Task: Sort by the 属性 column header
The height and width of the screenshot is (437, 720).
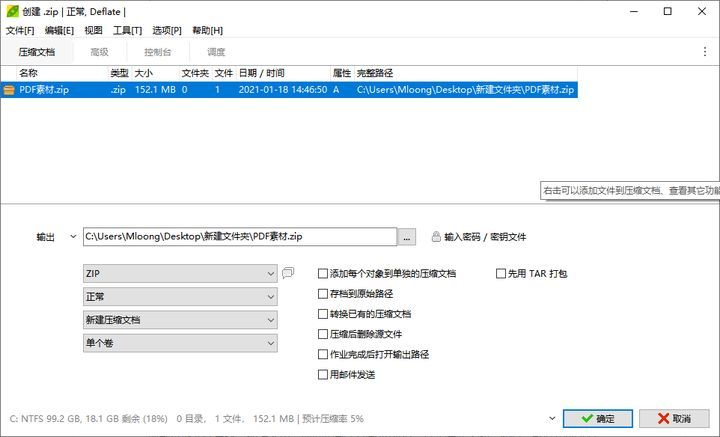Action: coord(342,73)
